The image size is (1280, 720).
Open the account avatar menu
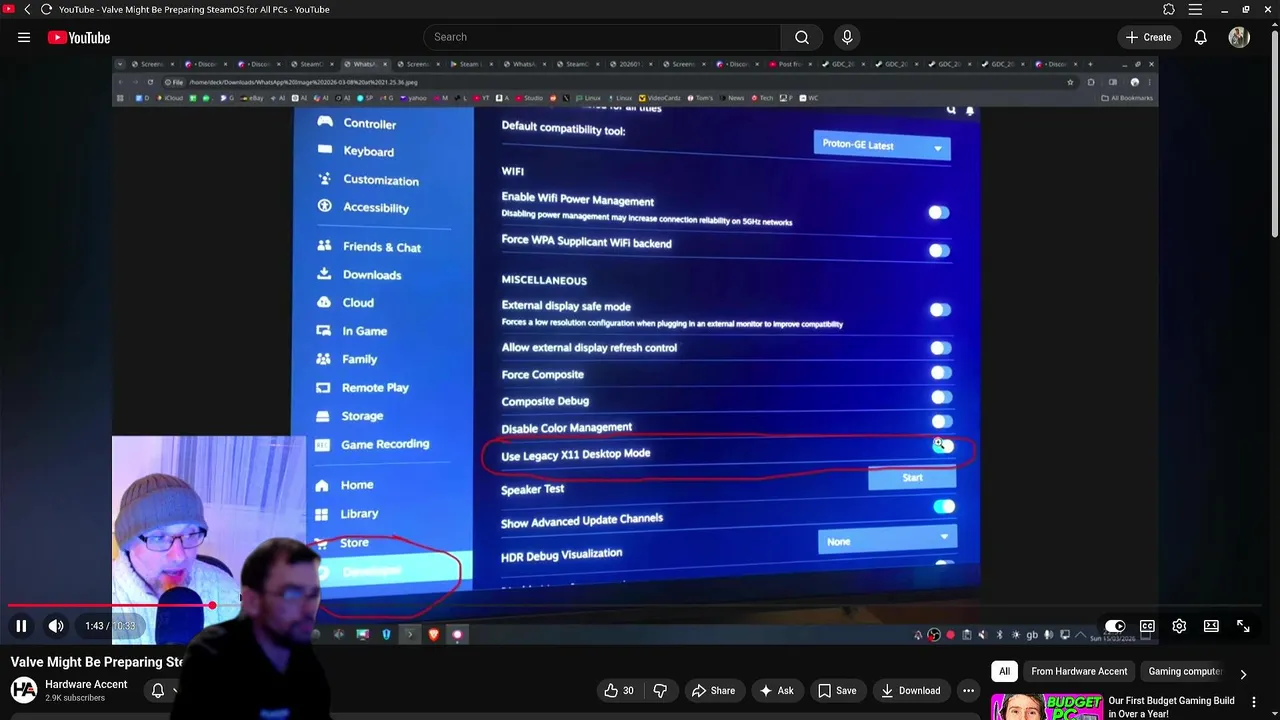tap(1239, 37)
